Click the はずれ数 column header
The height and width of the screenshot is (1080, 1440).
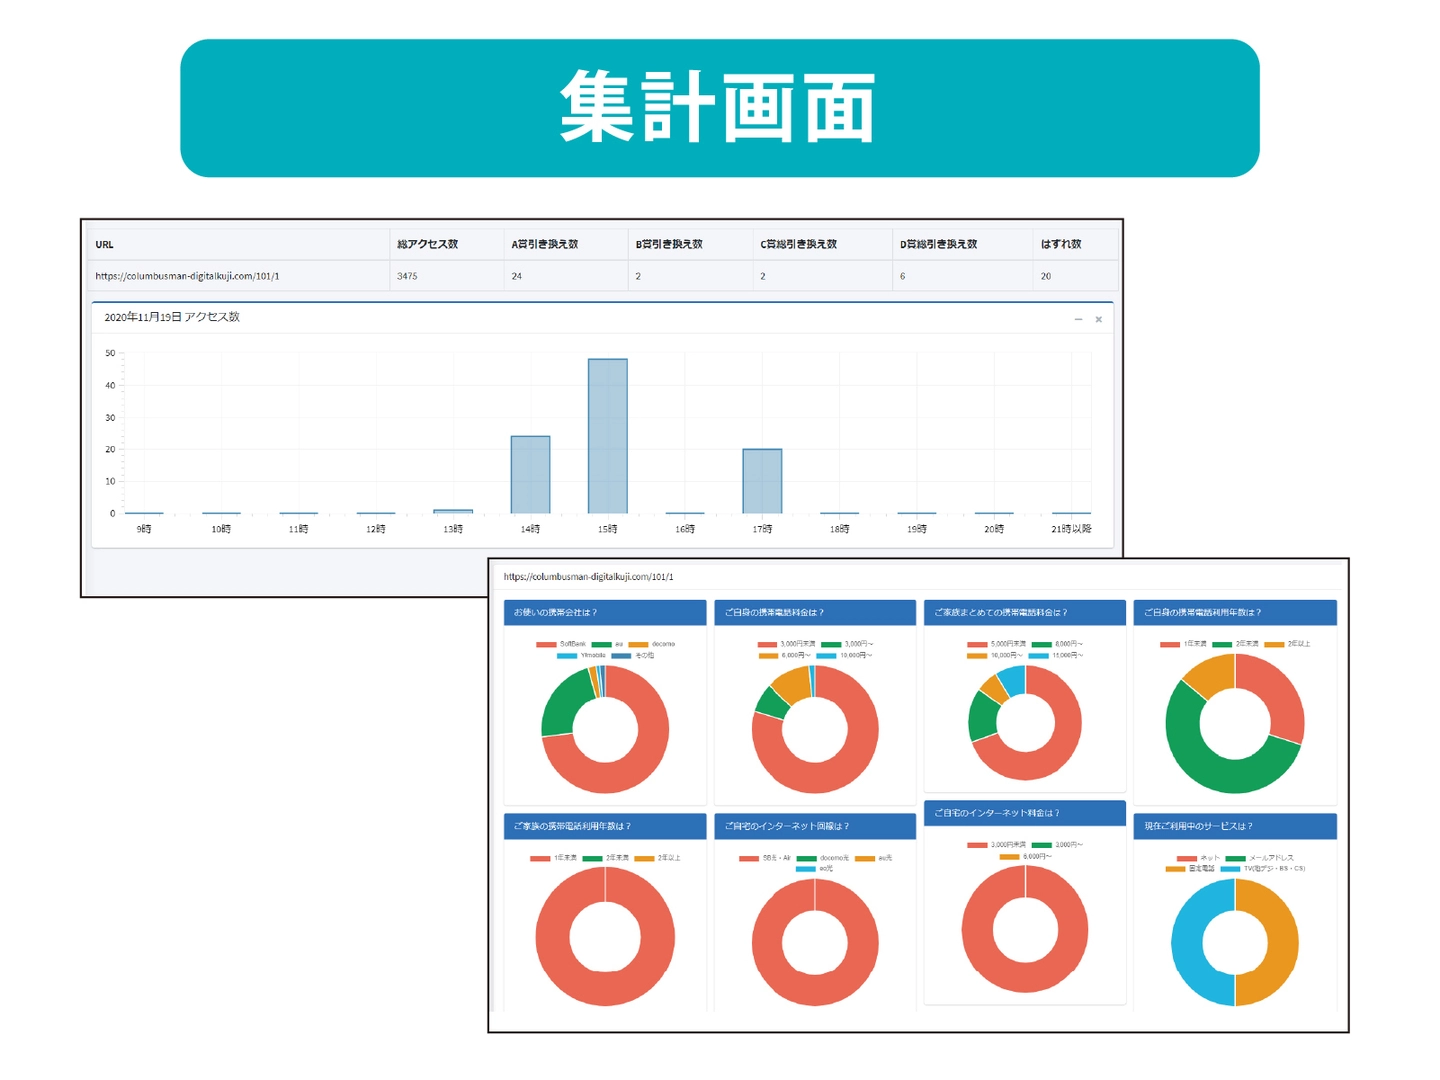1060,244
